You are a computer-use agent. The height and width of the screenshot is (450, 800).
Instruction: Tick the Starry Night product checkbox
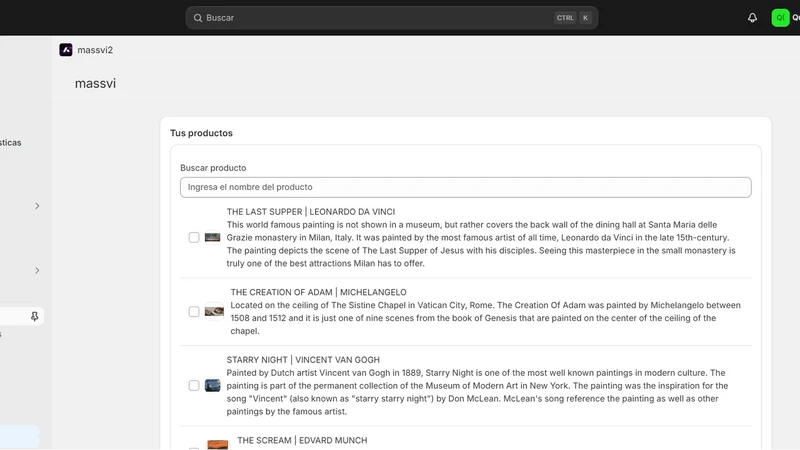(194, 385)
